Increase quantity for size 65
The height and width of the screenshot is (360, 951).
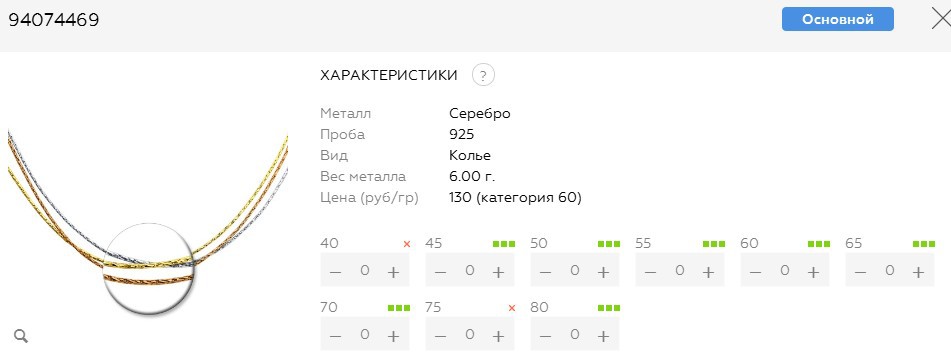(918, 272)
